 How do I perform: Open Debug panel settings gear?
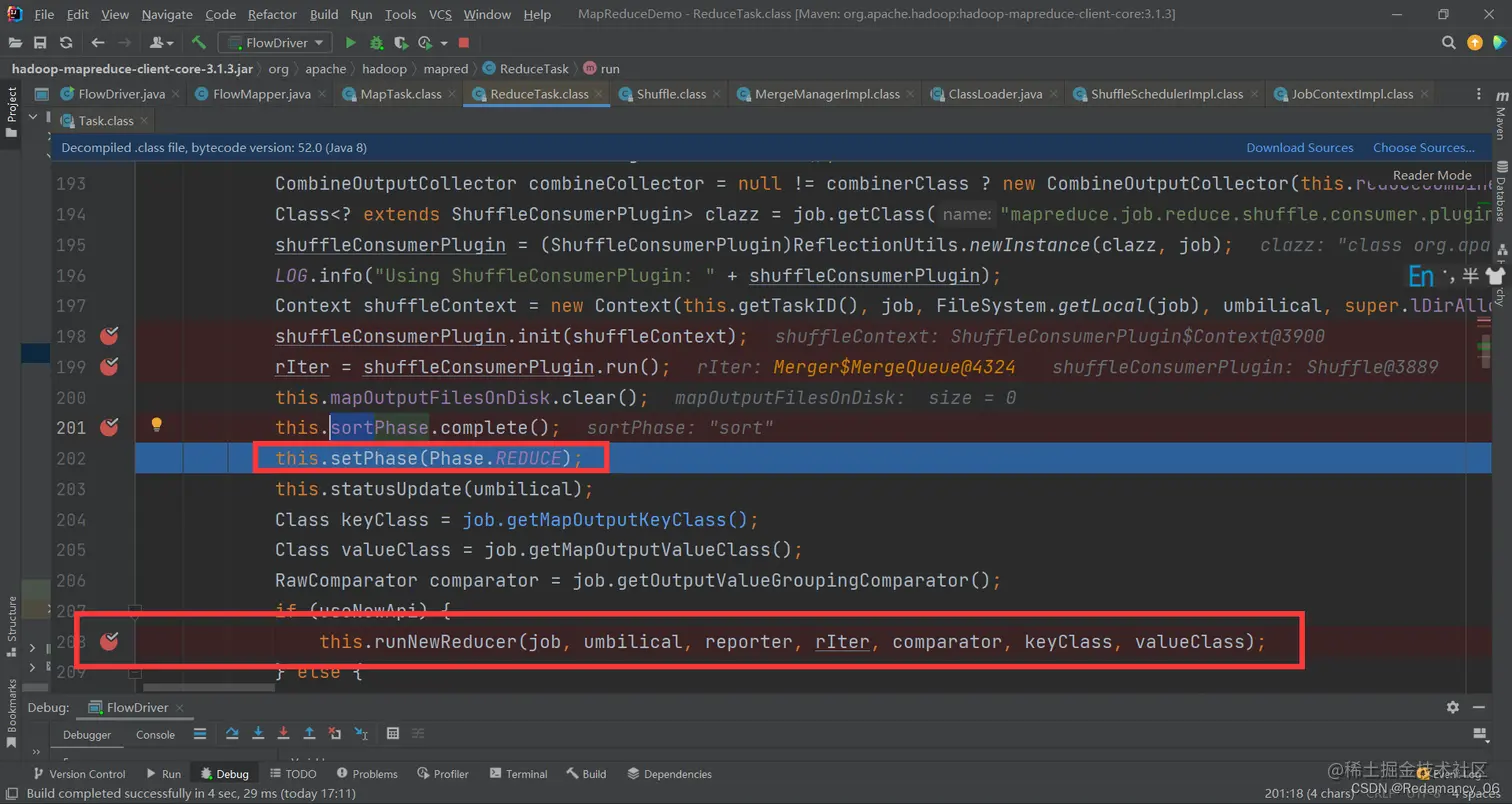coord(1453,707)
